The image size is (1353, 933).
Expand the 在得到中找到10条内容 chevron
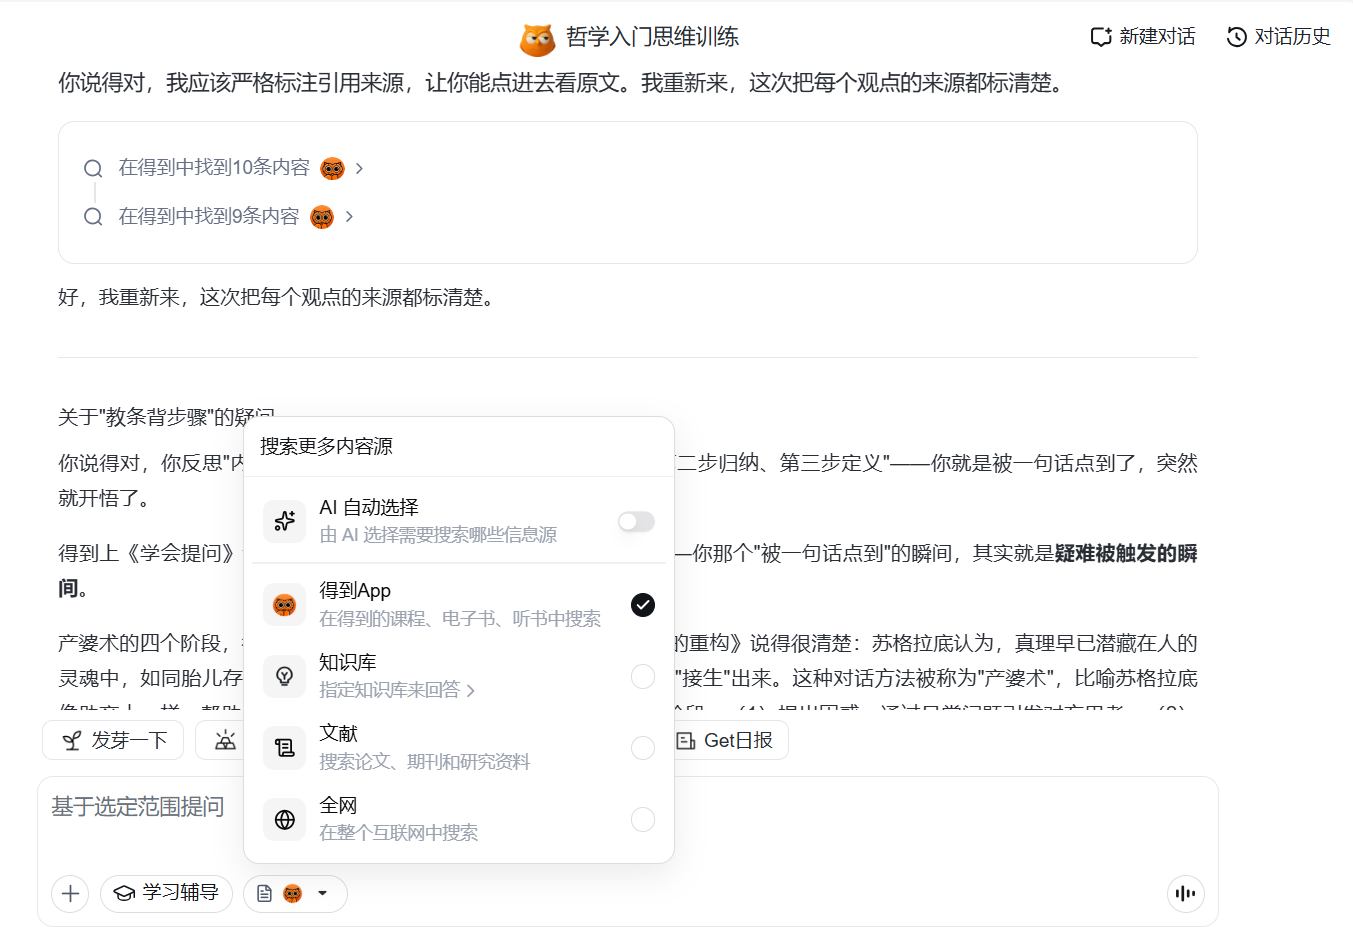coord(359,169)
